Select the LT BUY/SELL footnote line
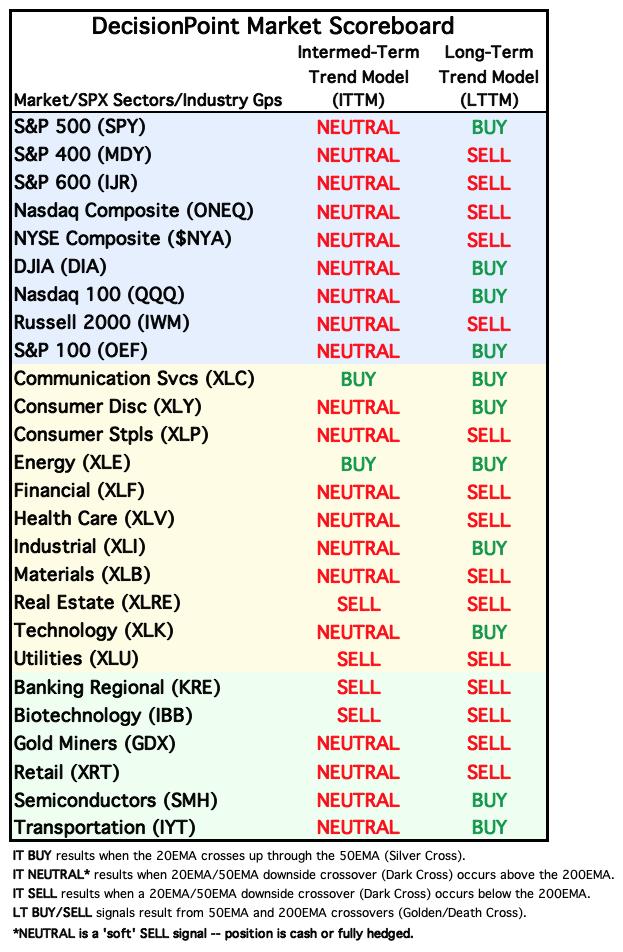 (270, 913)
